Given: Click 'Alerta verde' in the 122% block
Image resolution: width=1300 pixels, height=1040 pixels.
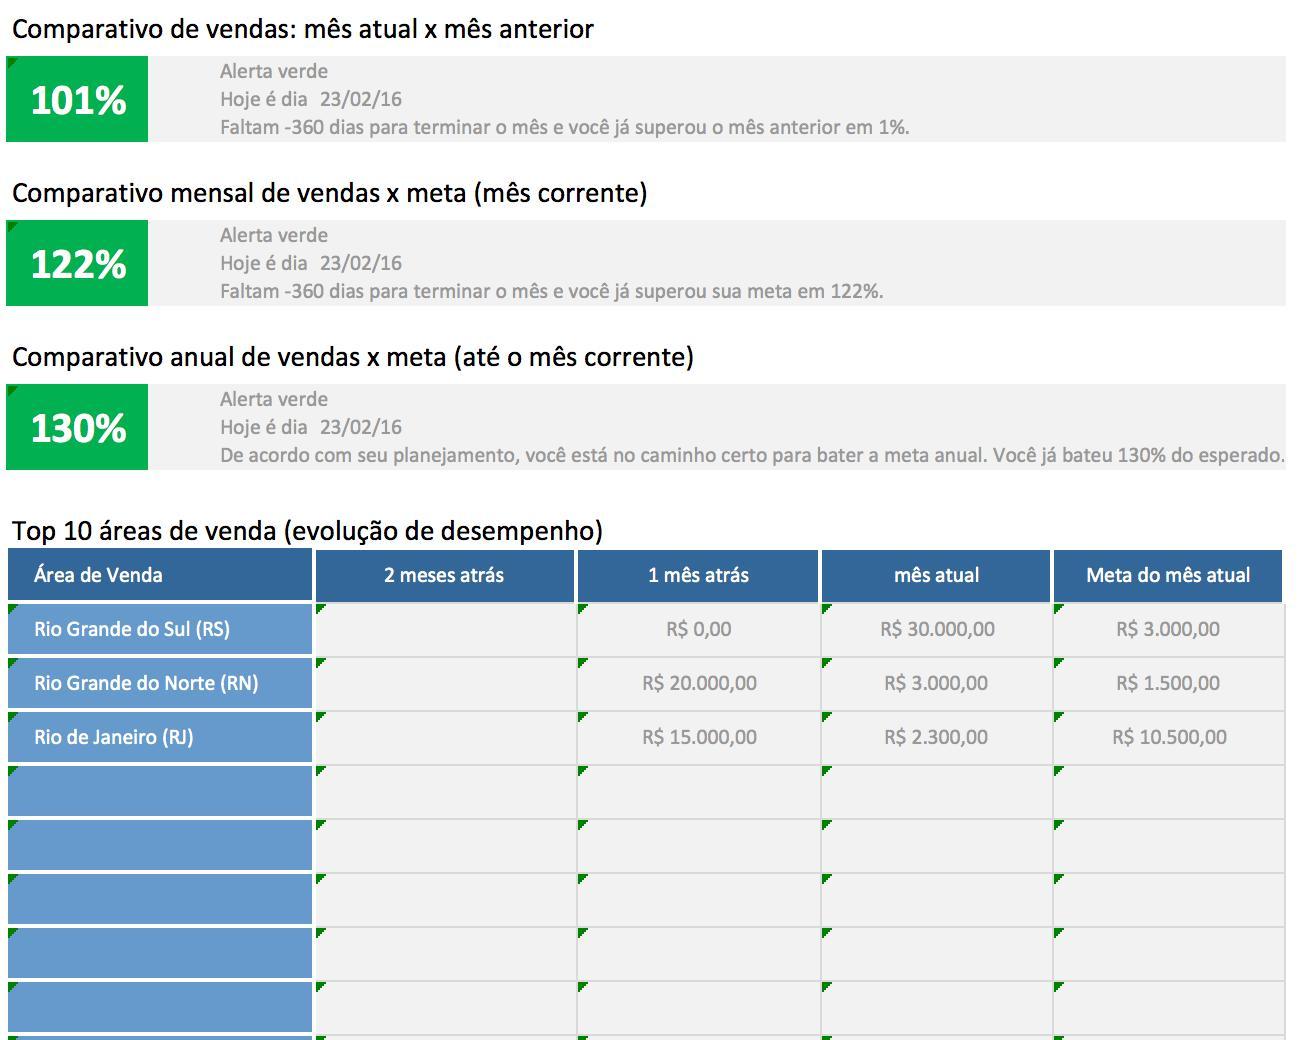Looking at the screenshot, I should pyautogui.click(x=274, y=235).
